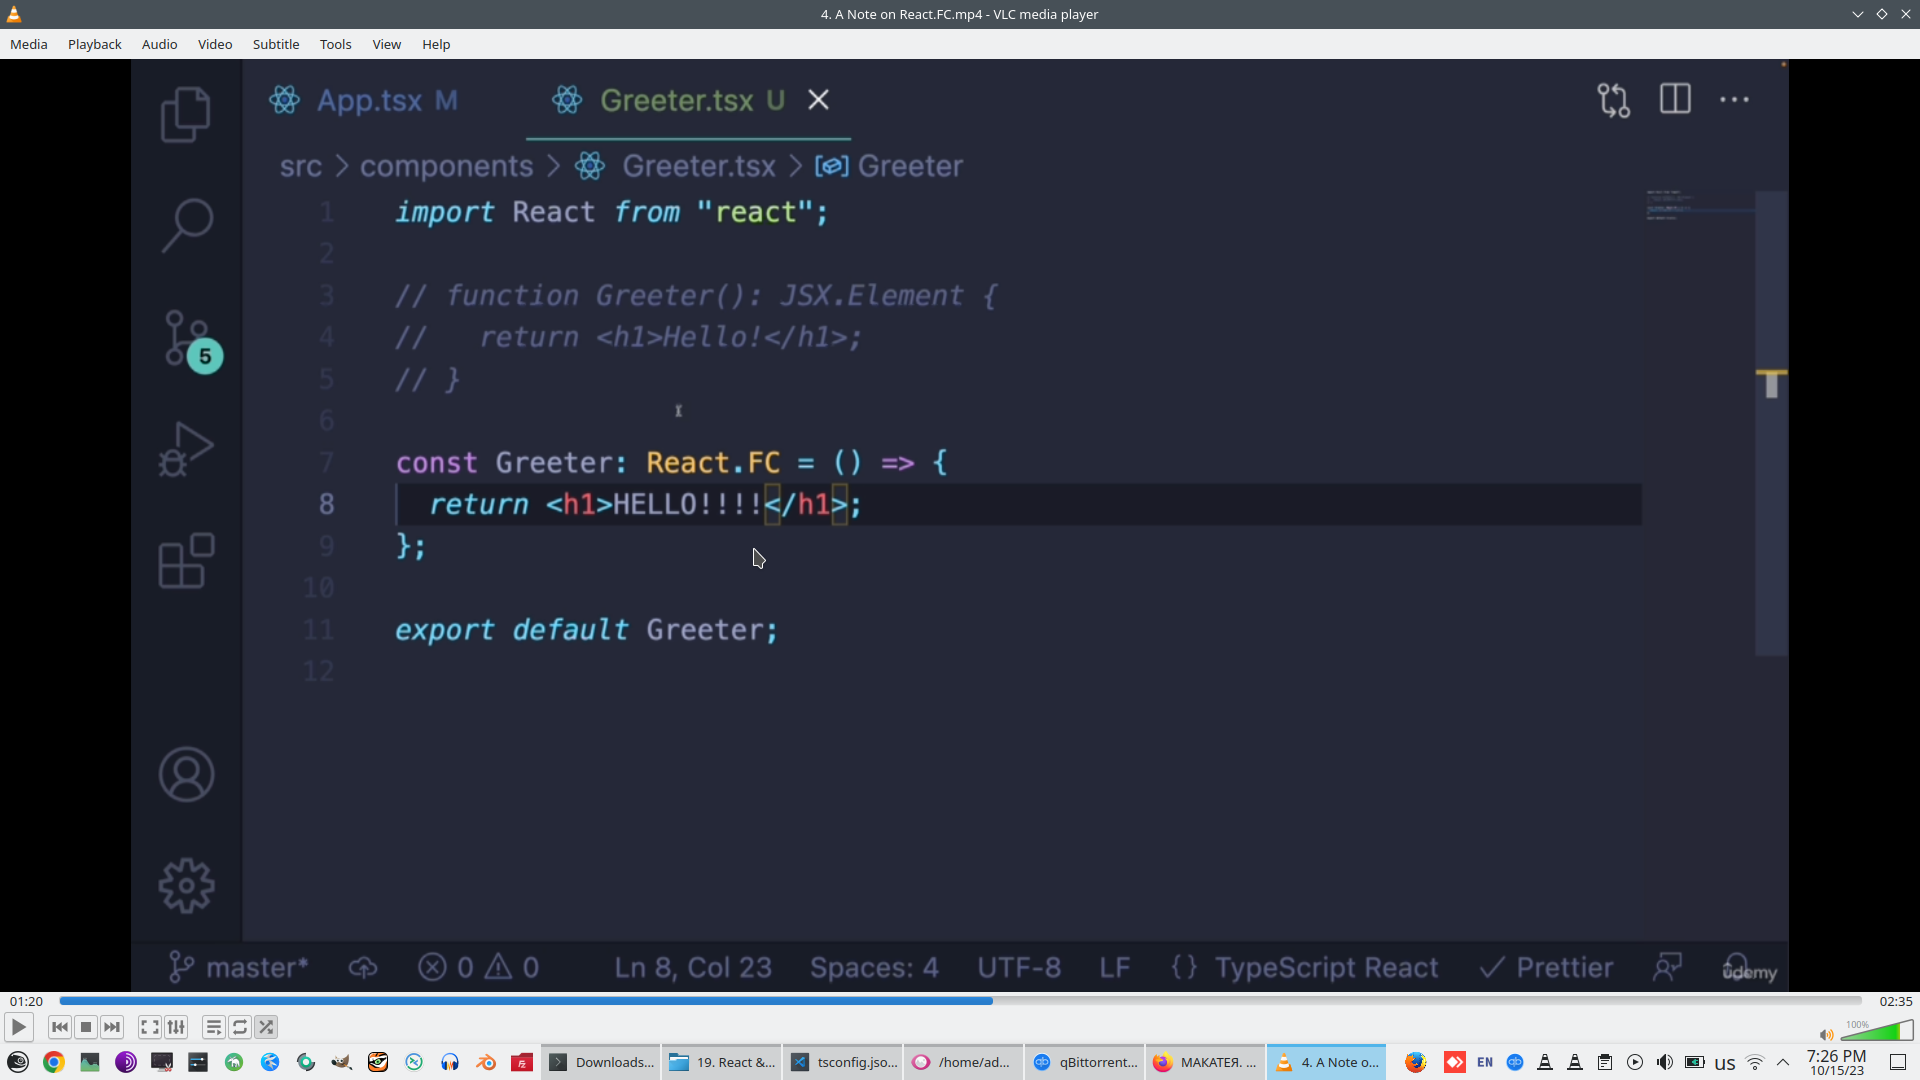
Task: Toggle random shuffle playback
Action: (266, 1027)
